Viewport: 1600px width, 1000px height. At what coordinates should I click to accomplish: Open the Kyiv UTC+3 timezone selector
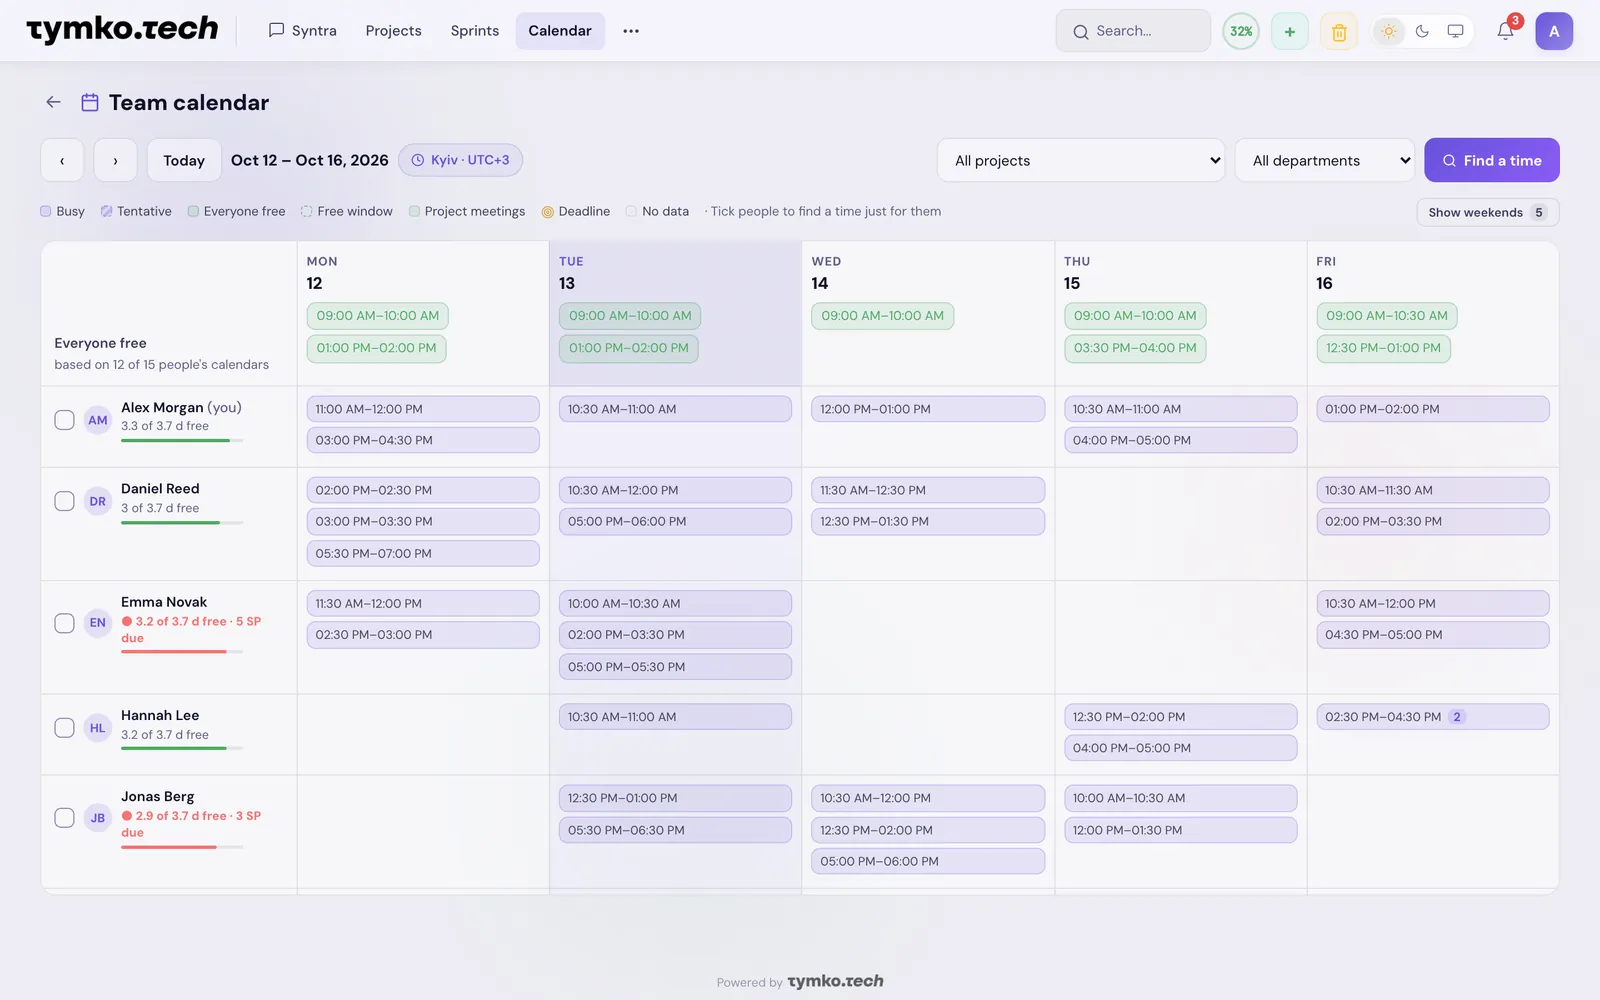point(460,160)
